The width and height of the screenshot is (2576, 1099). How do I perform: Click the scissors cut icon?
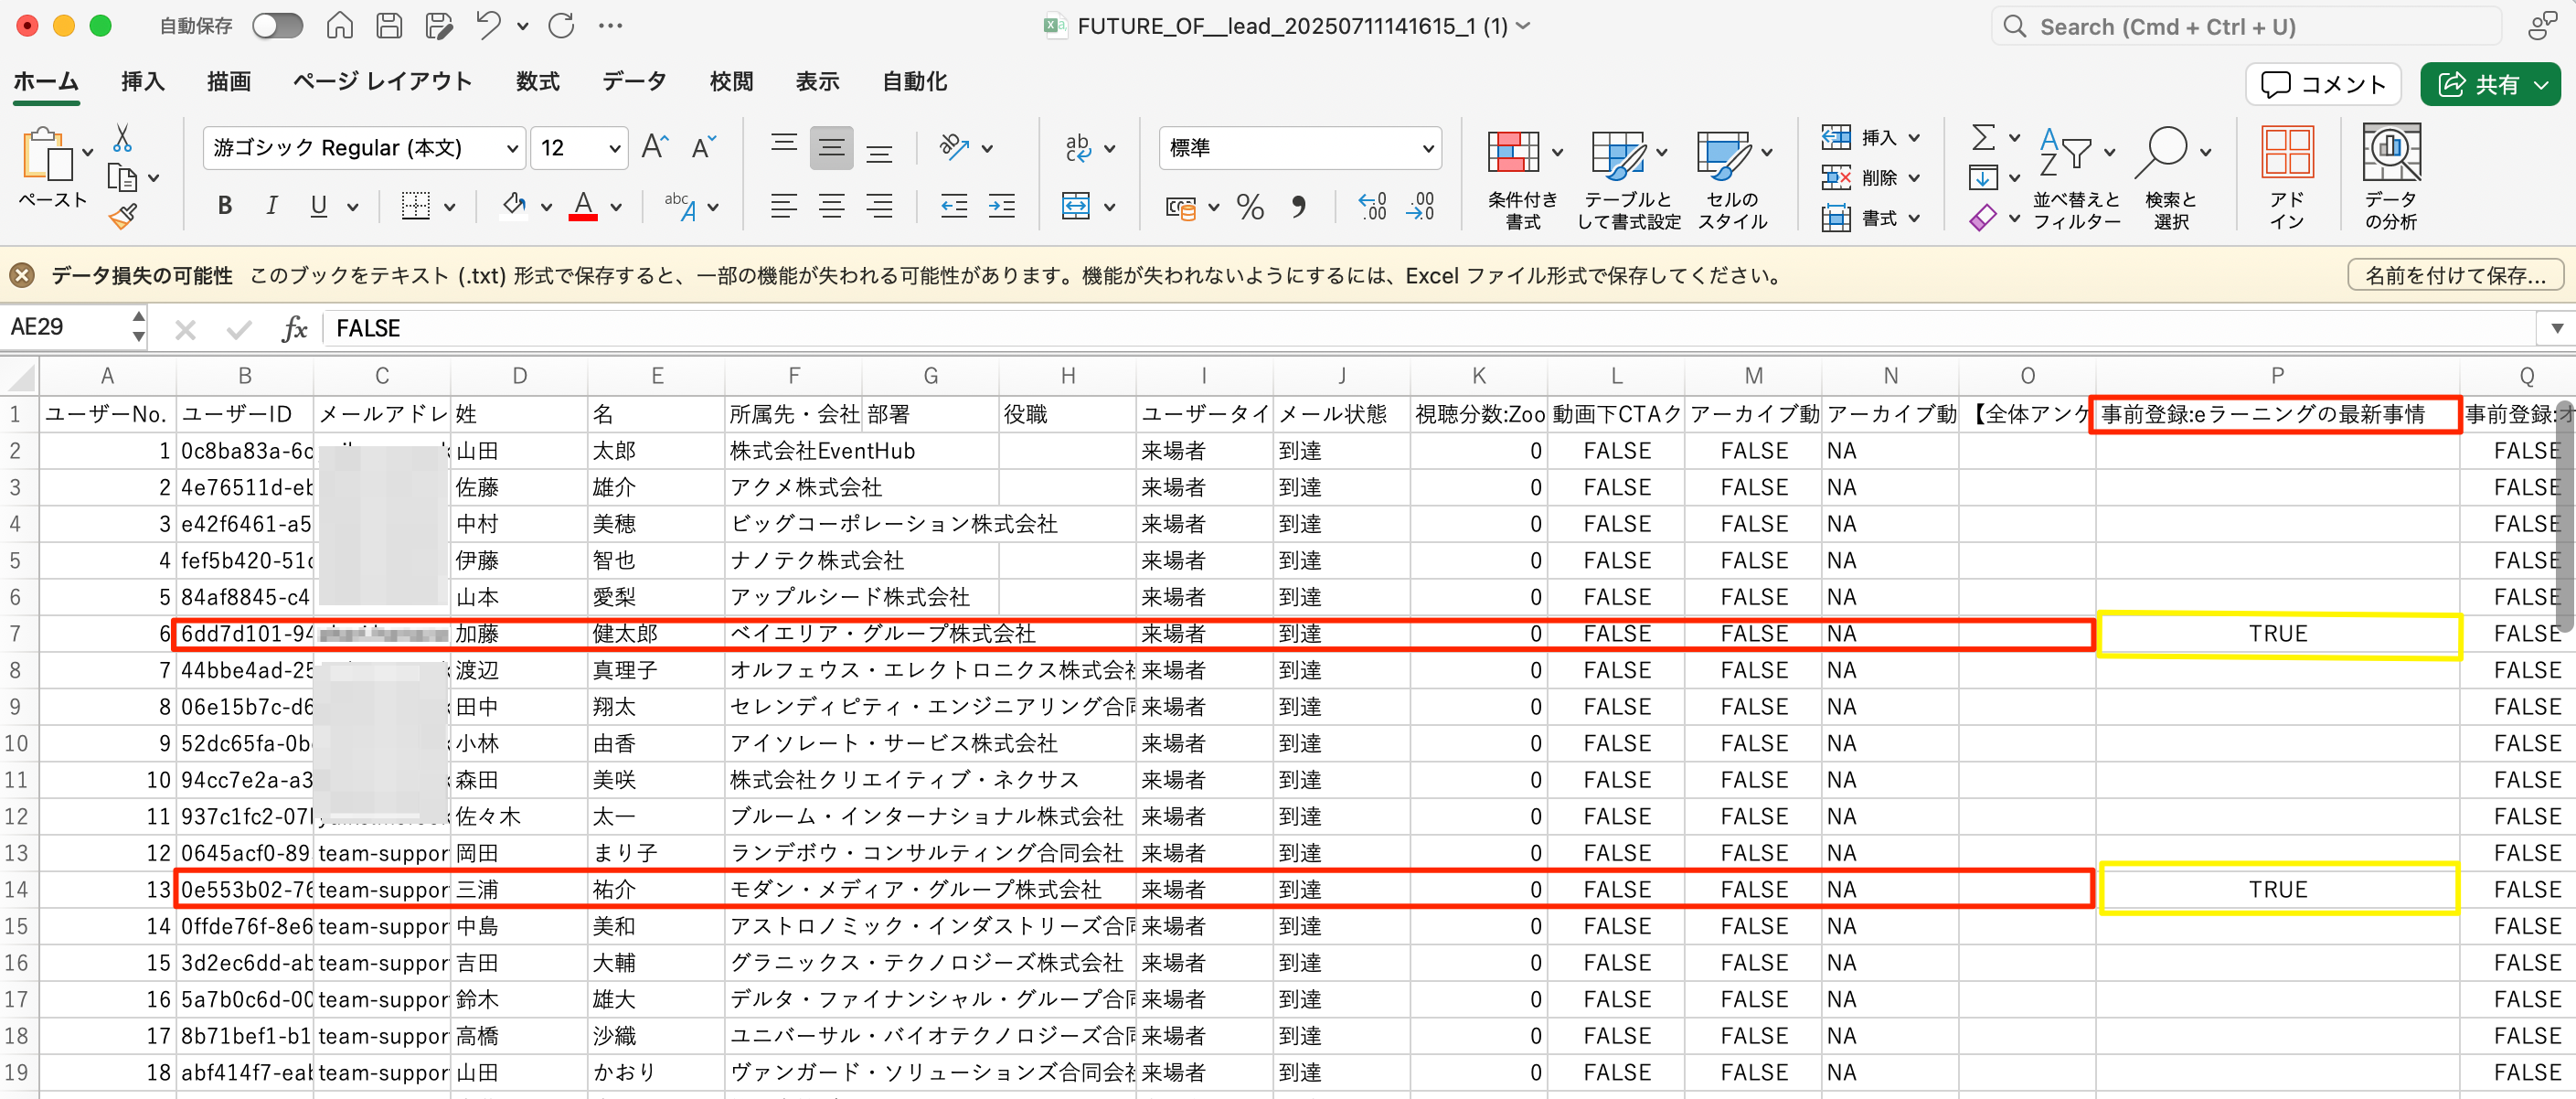click(x=123, y=138)
